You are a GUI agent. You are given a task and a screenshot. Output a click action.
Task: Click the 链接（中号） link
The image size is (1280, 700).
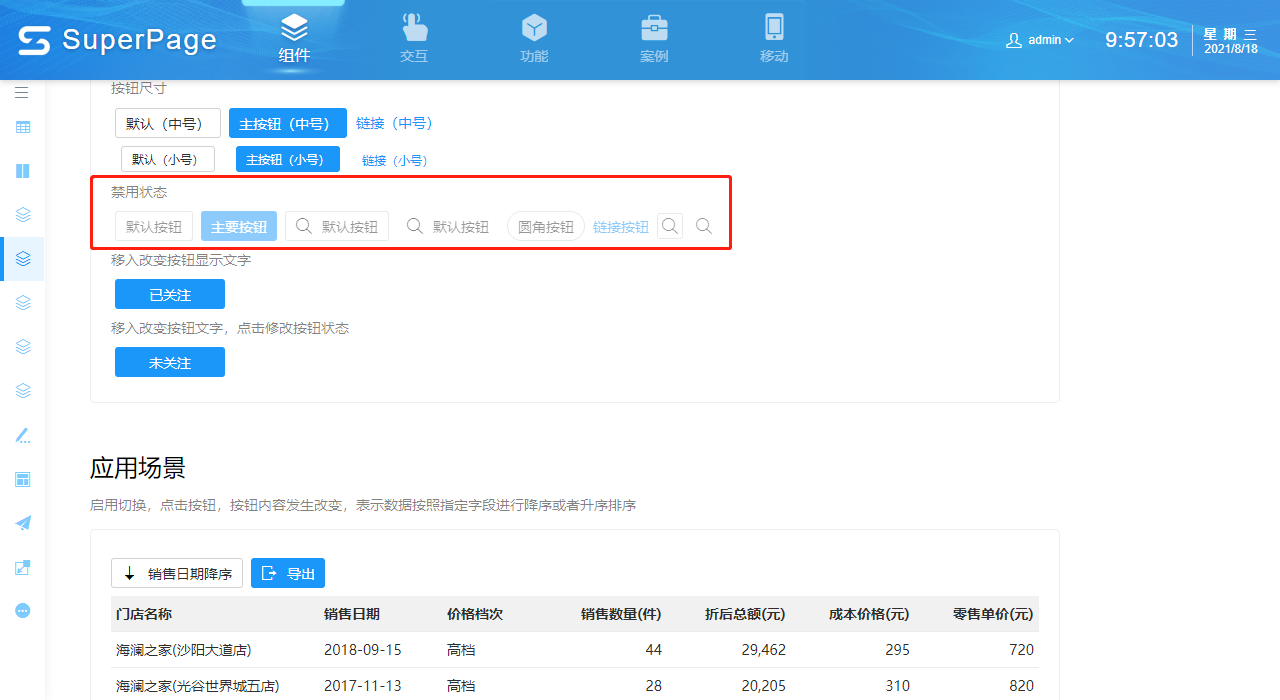click(x=394, y=123)
